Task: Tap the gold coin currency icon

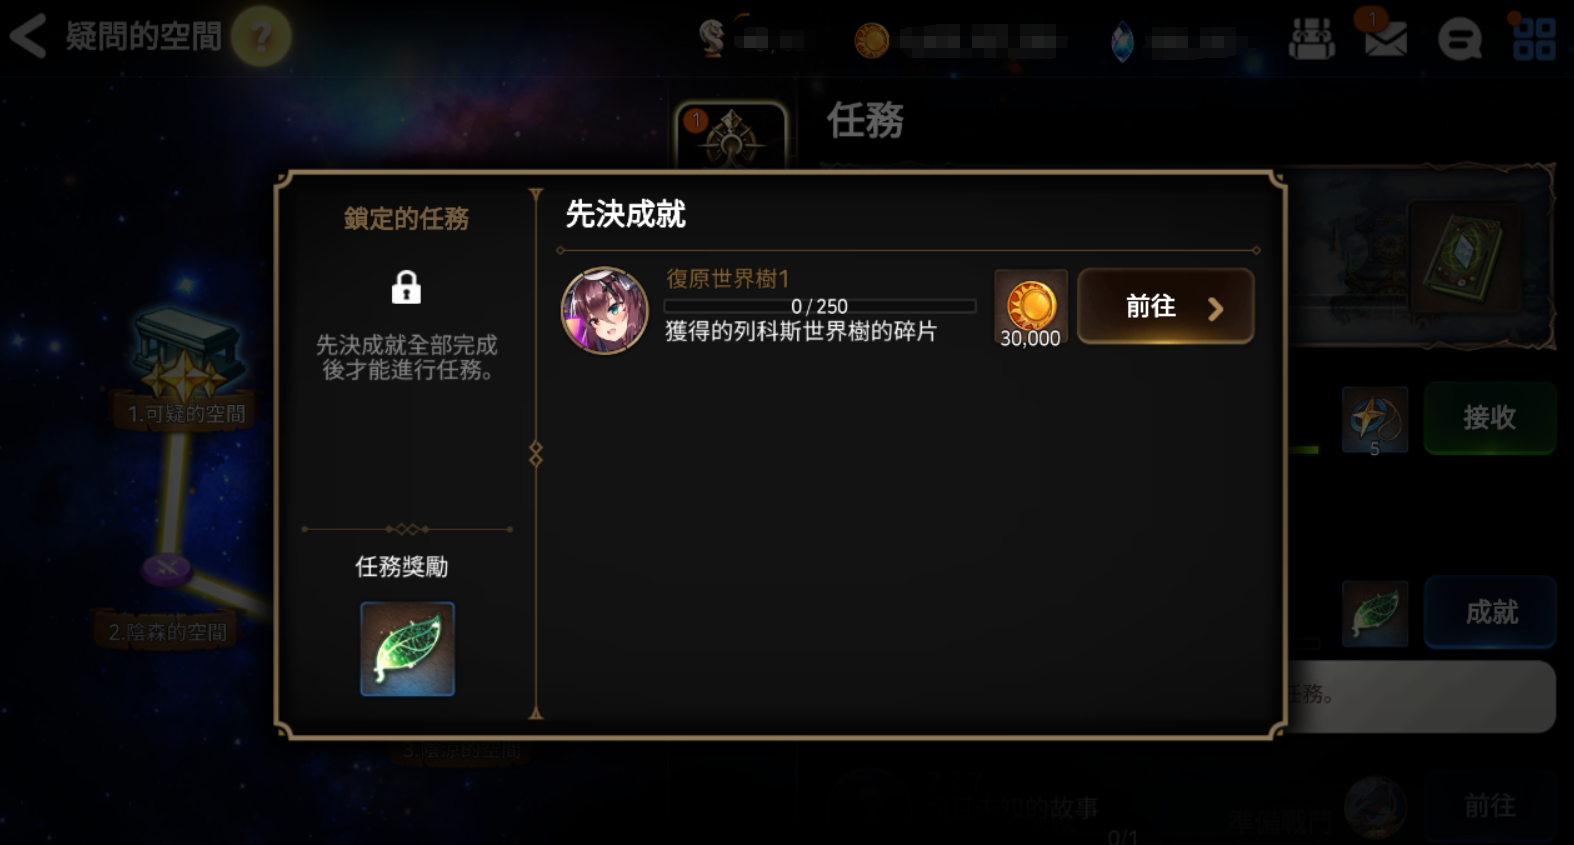Action: pyautogui.click(x=871, y=41)
